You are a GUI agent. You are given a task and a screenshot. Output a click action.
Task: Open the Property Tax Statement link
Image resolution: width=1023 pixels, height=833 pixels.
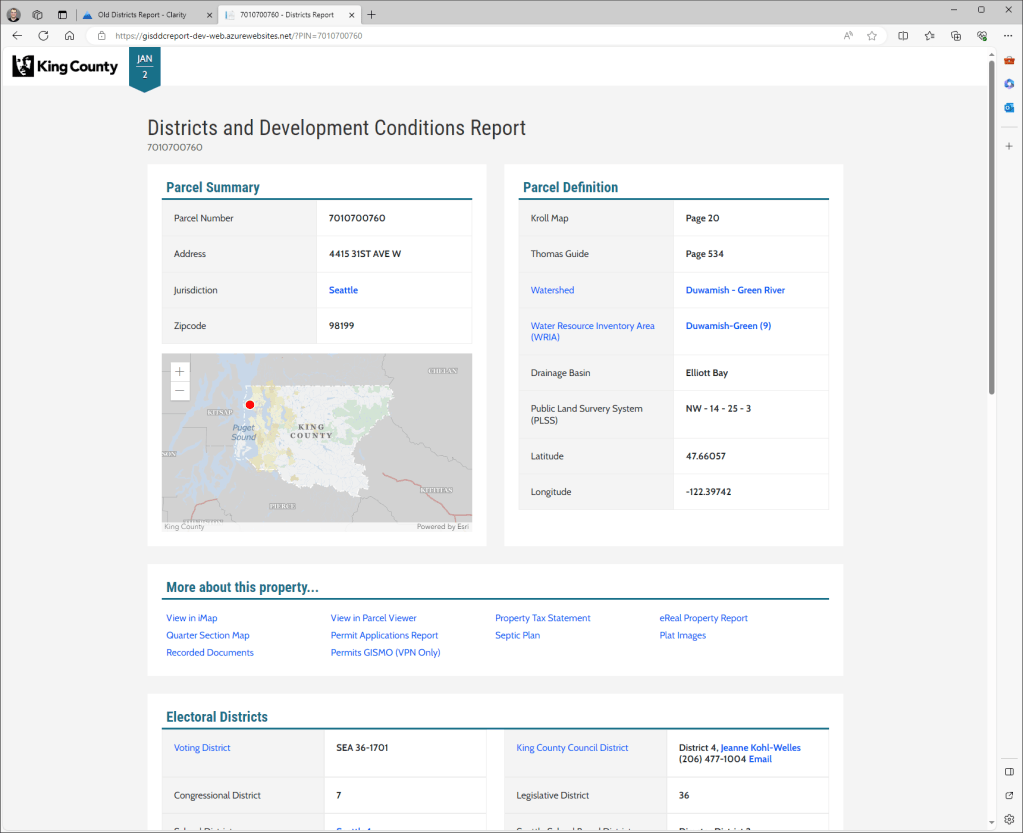(x=543, y=618)
